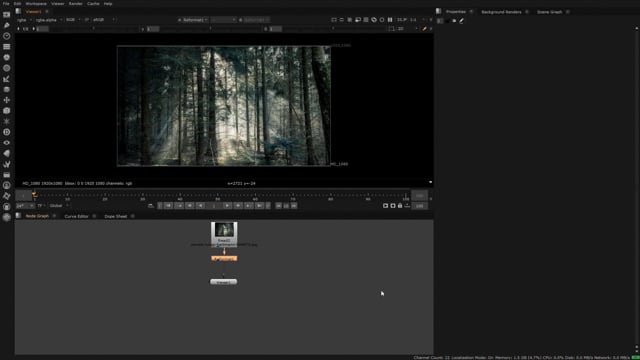Open the Time nodes toolbar menu
The height and width of the screenshot is (360, 640).
(7, 36)
